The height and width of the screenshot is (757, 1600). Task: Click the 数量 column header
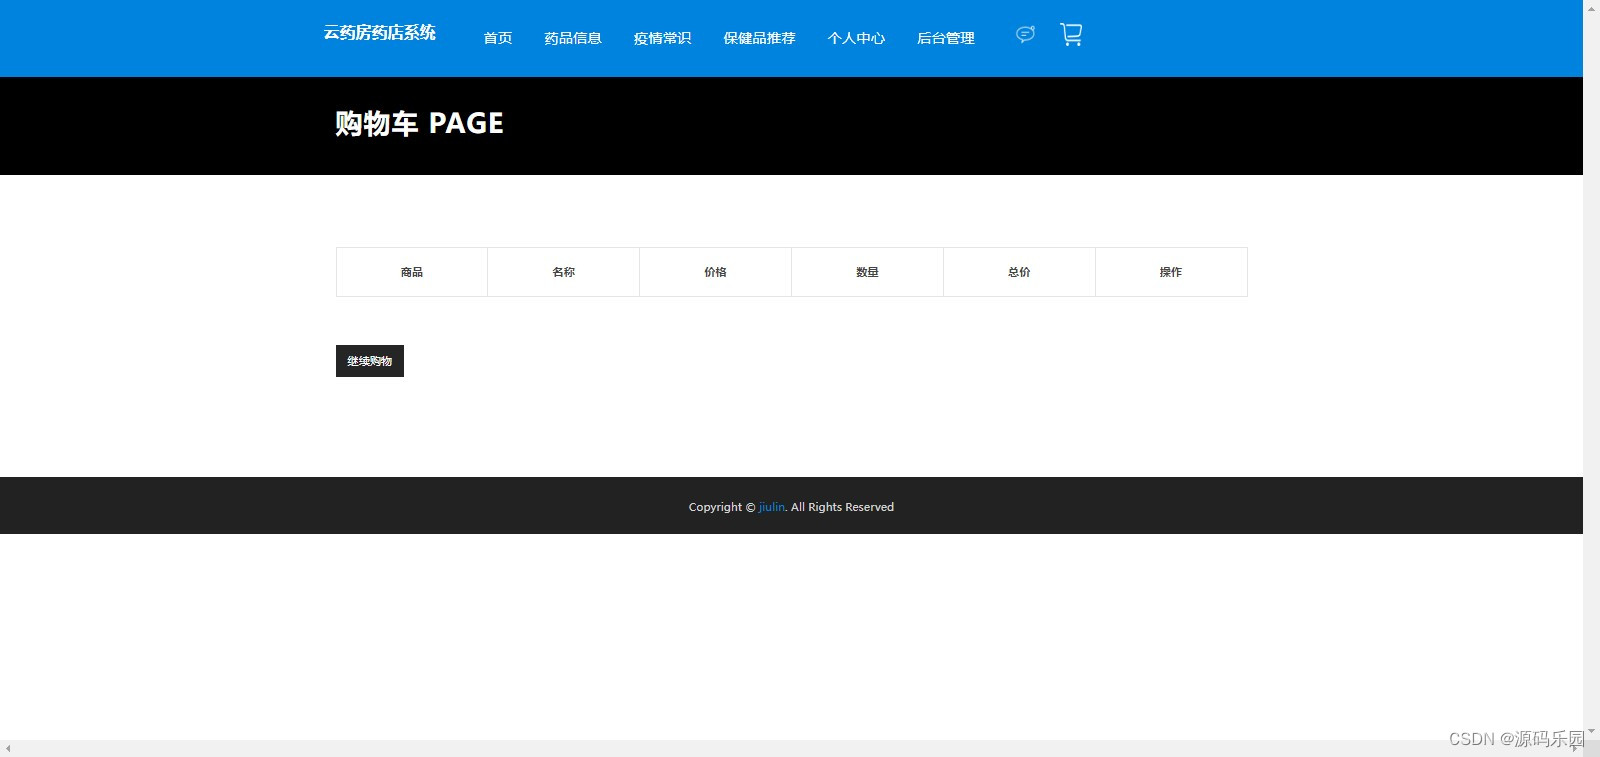click(x=868, y=272)
